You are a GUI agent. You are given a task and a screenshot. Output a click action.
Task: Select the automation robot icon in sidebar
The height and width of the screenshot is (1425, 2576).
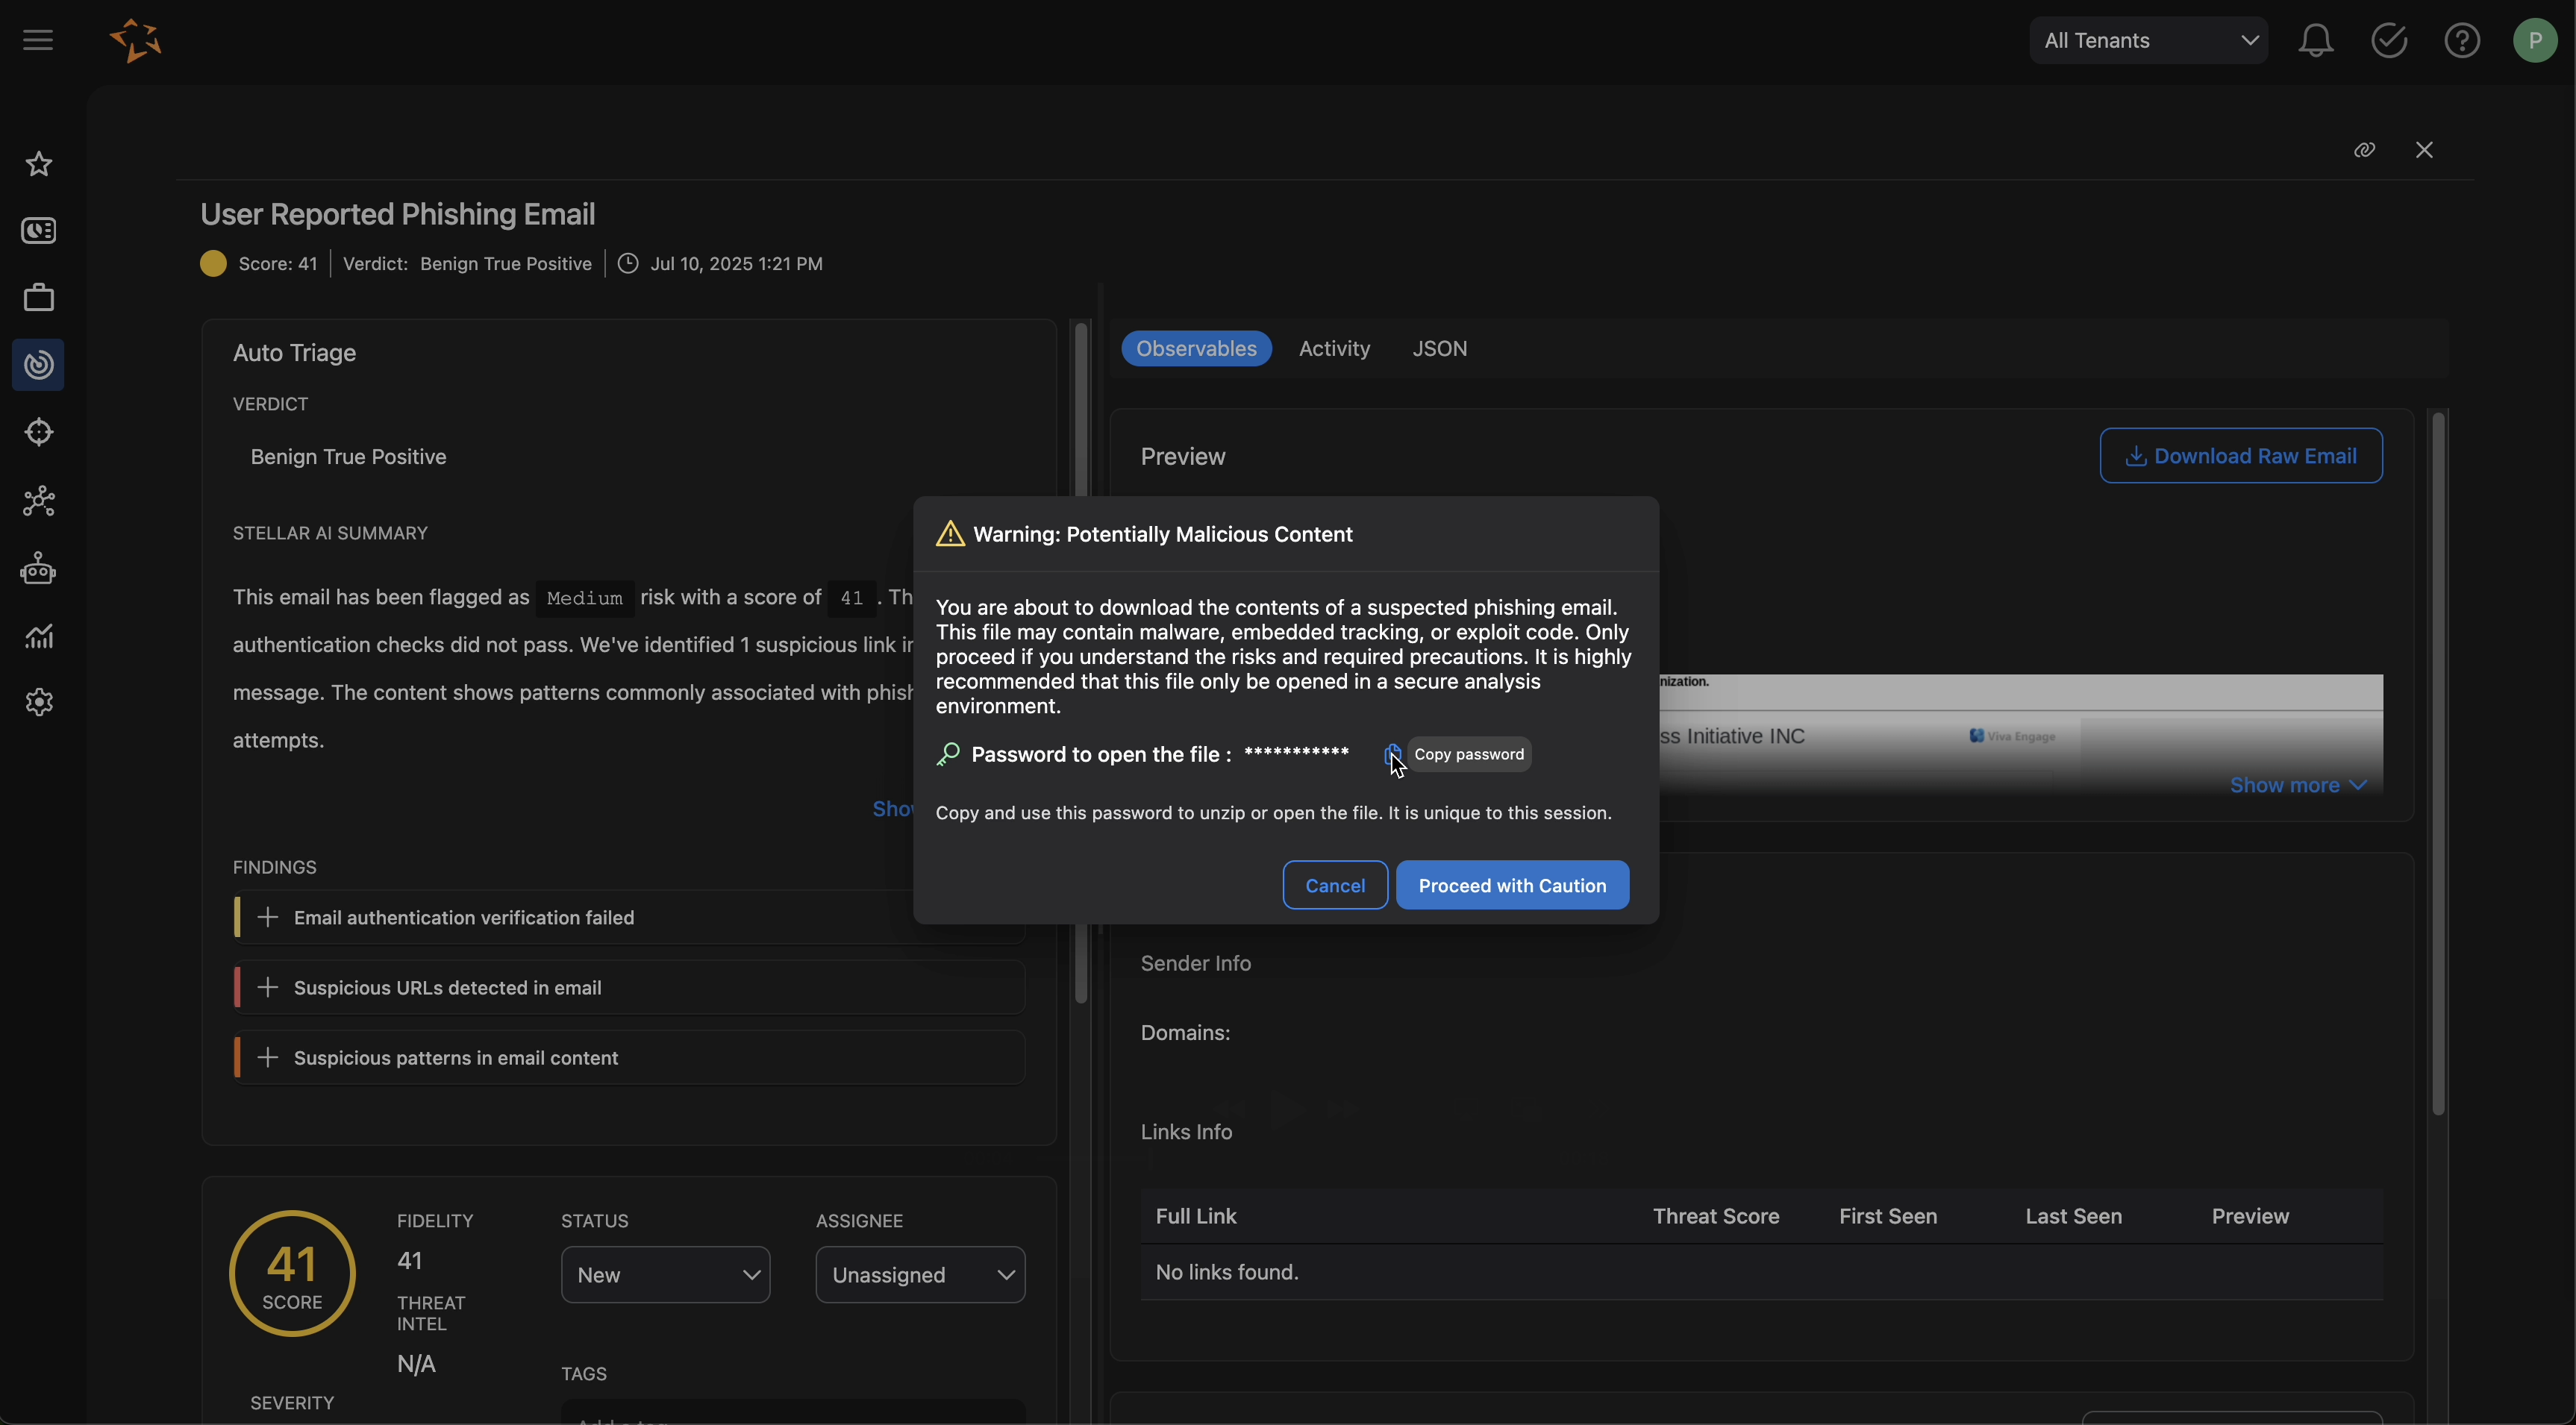coord(38,569)
